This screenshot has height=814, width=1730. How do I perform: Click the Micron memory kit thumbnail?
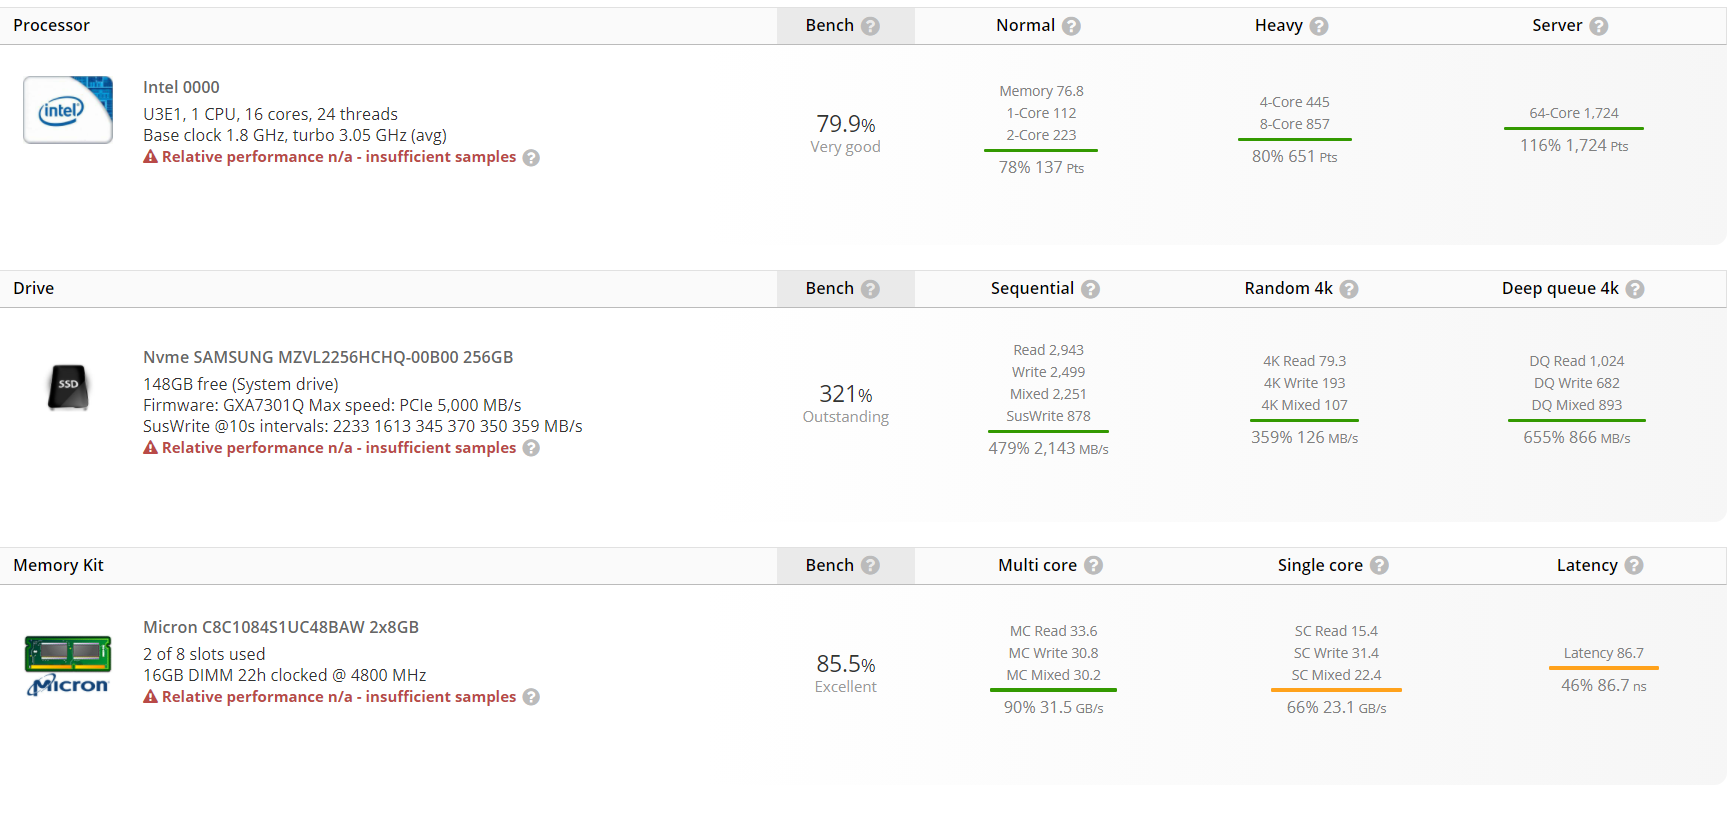click(68, 665)
